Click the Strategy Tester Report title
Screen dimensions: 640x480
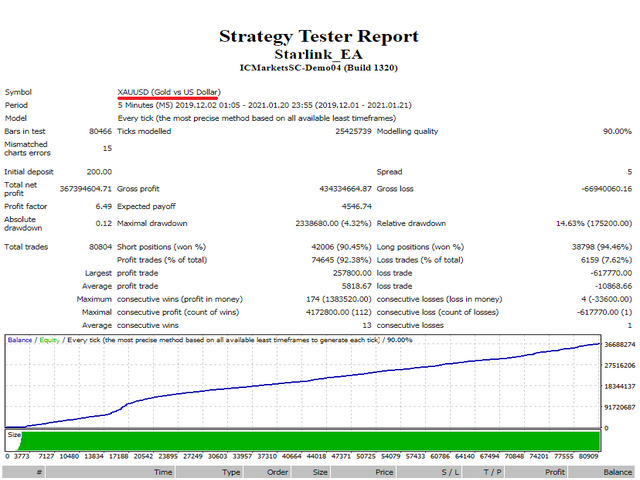(320, 36)
